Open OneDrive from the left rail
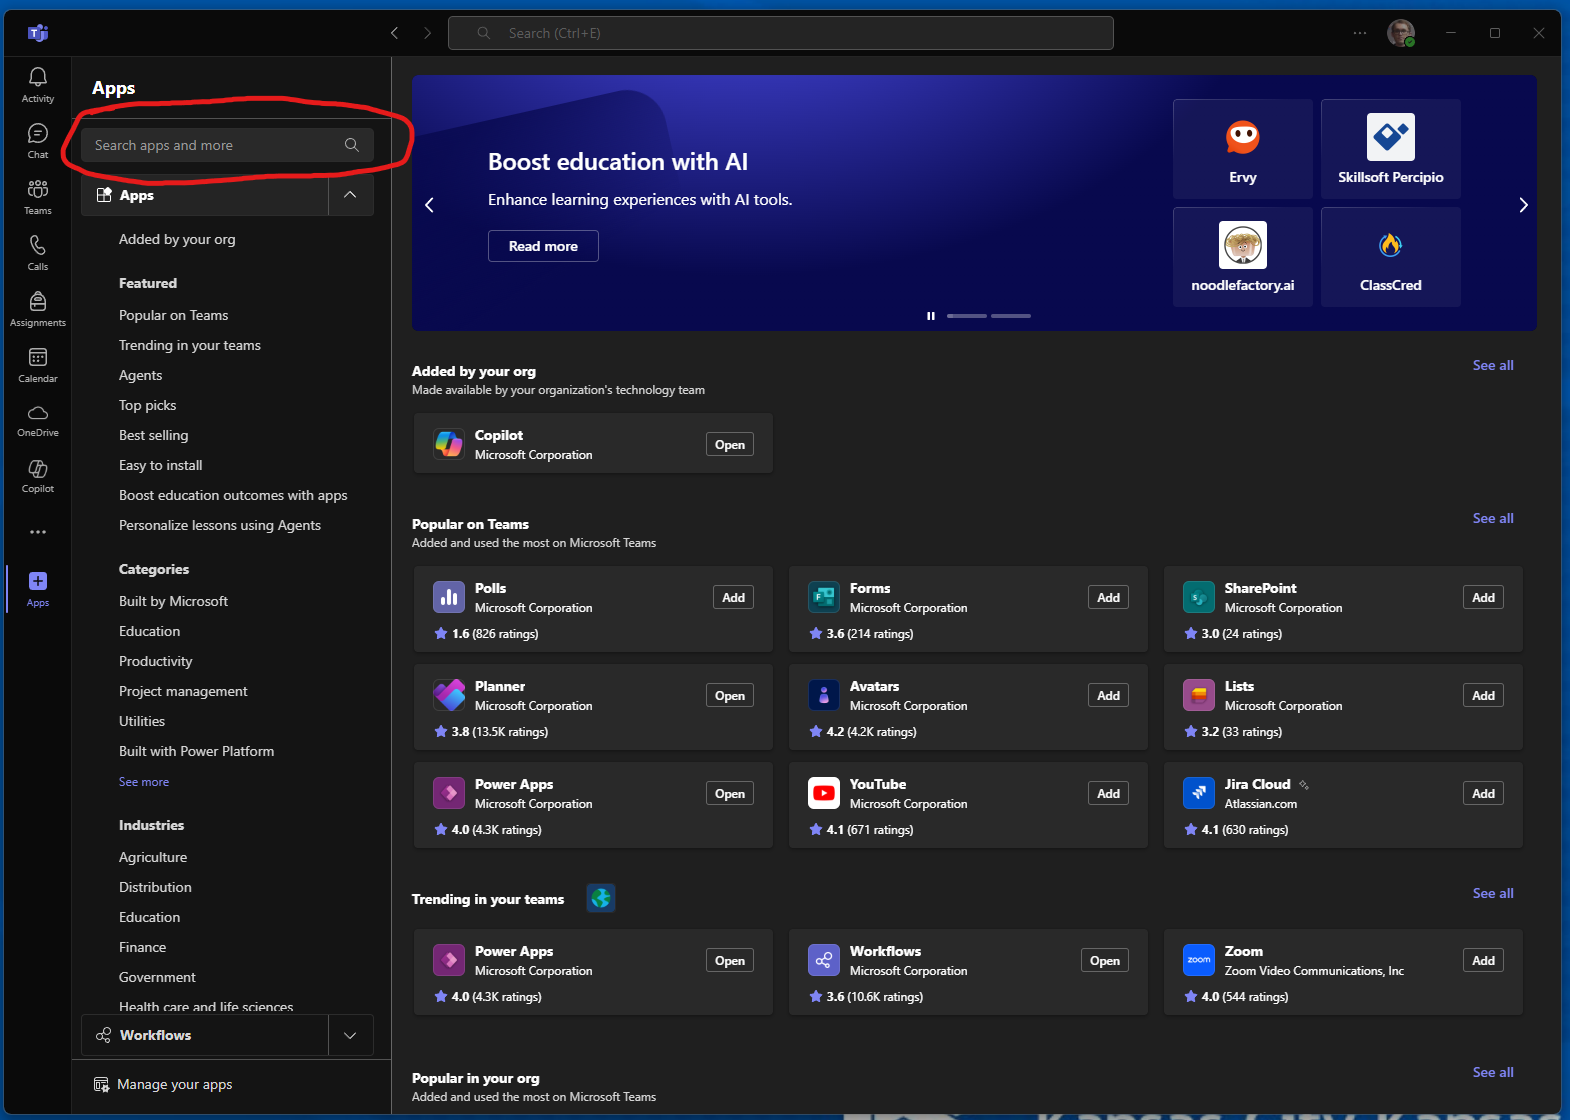Screen dimensions: 1570x1120 click(38, 421)
